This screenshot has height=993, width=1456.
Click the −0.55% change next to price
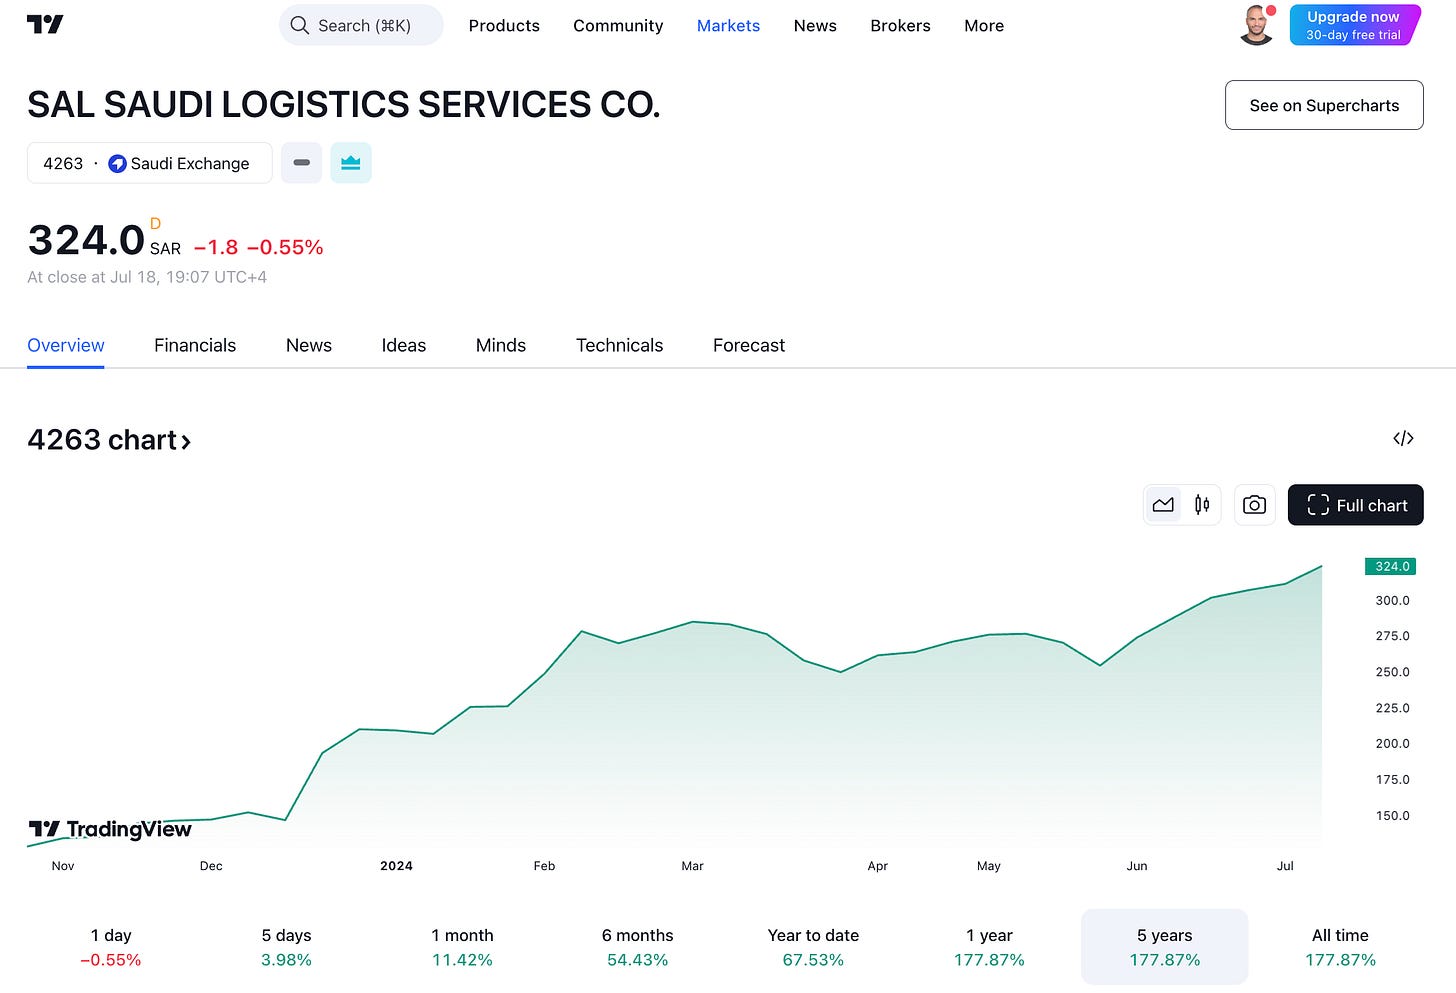[285, 247]
